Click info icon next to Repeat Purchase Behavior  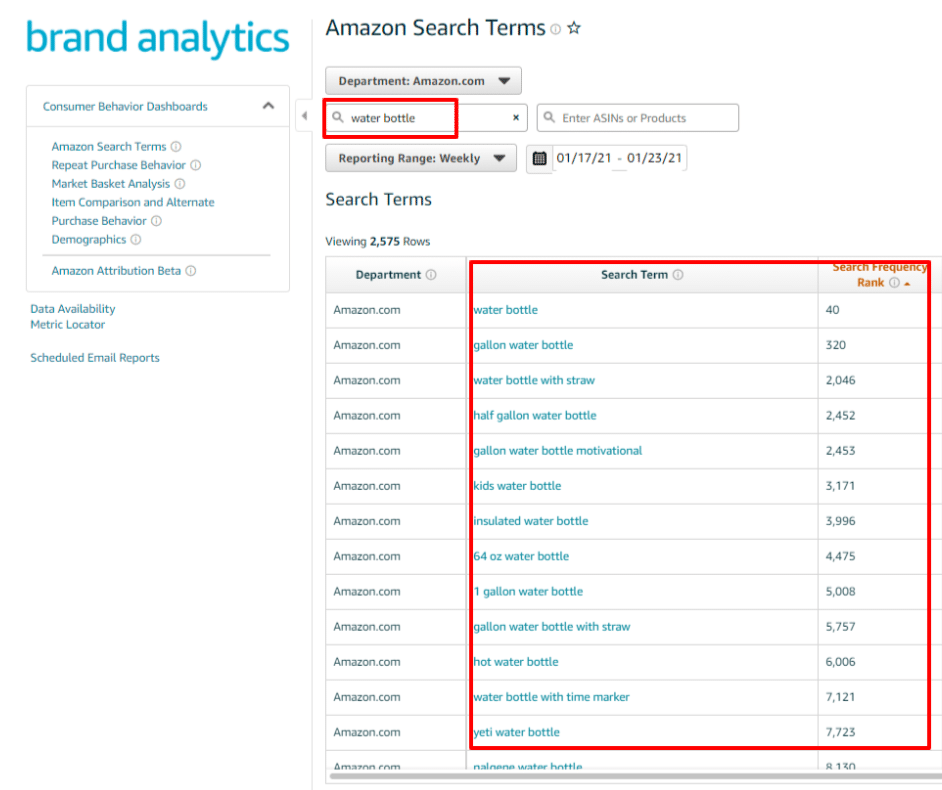[196, 165]
